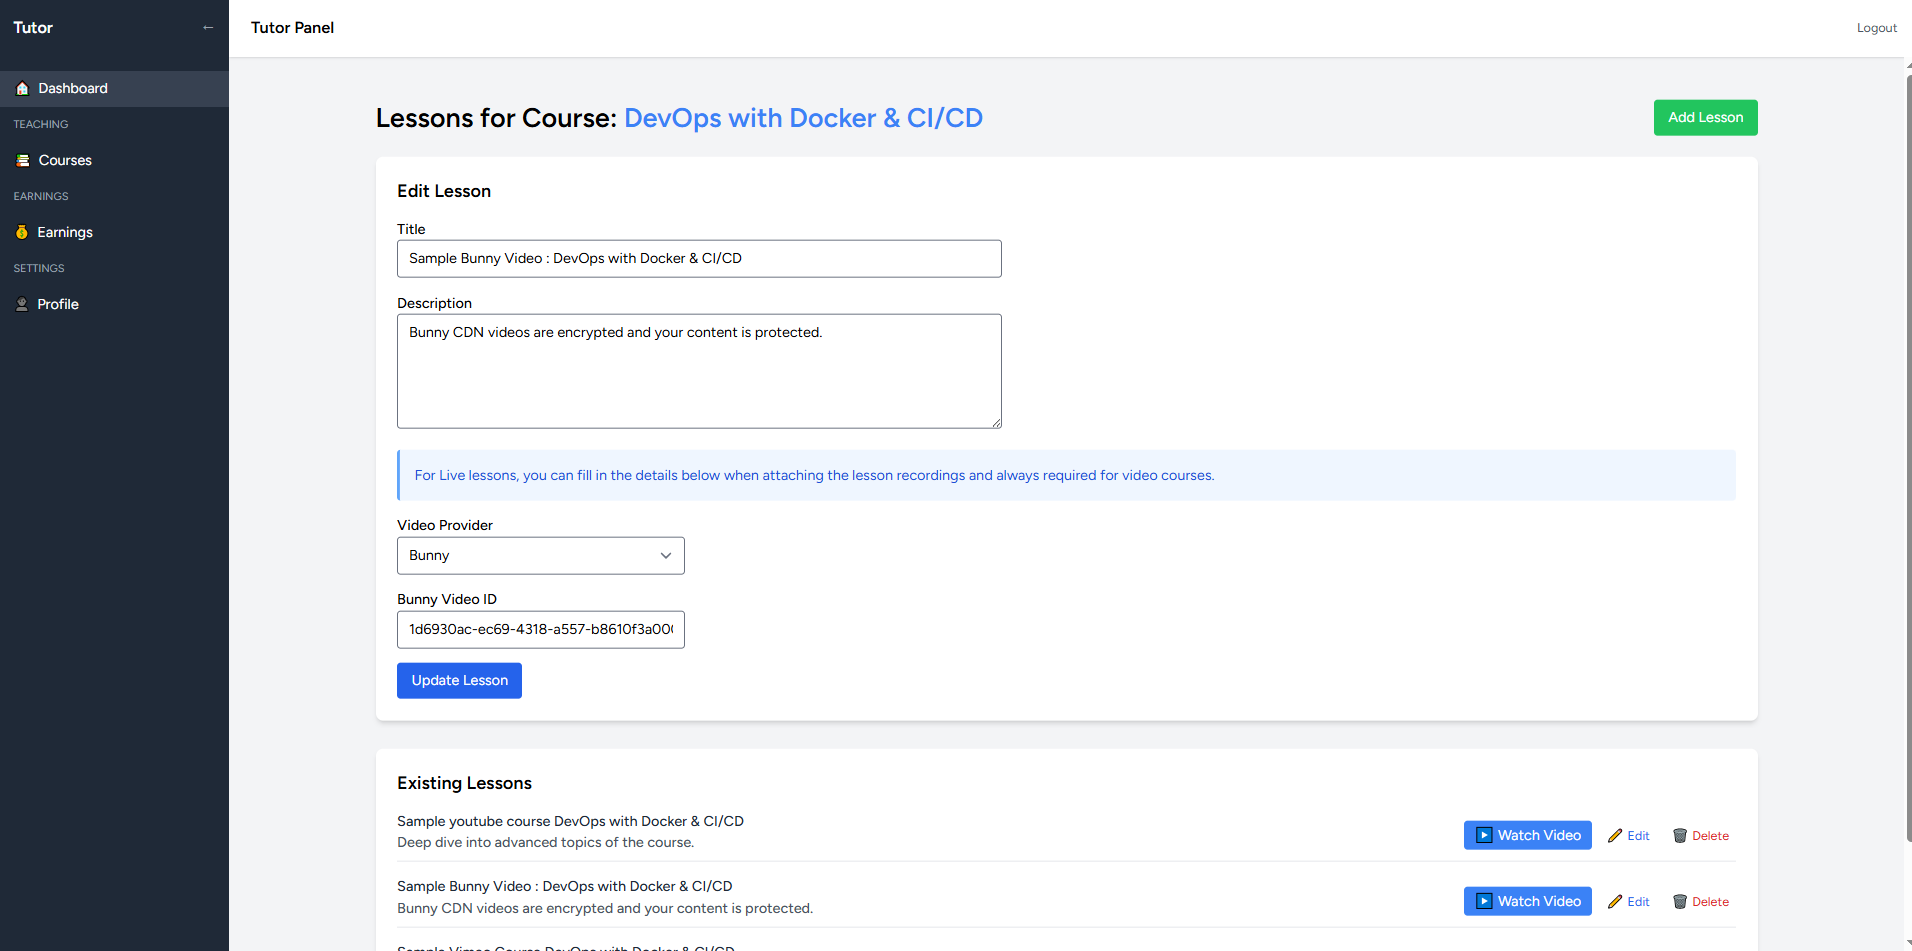Click the Profile person icon

22,305
